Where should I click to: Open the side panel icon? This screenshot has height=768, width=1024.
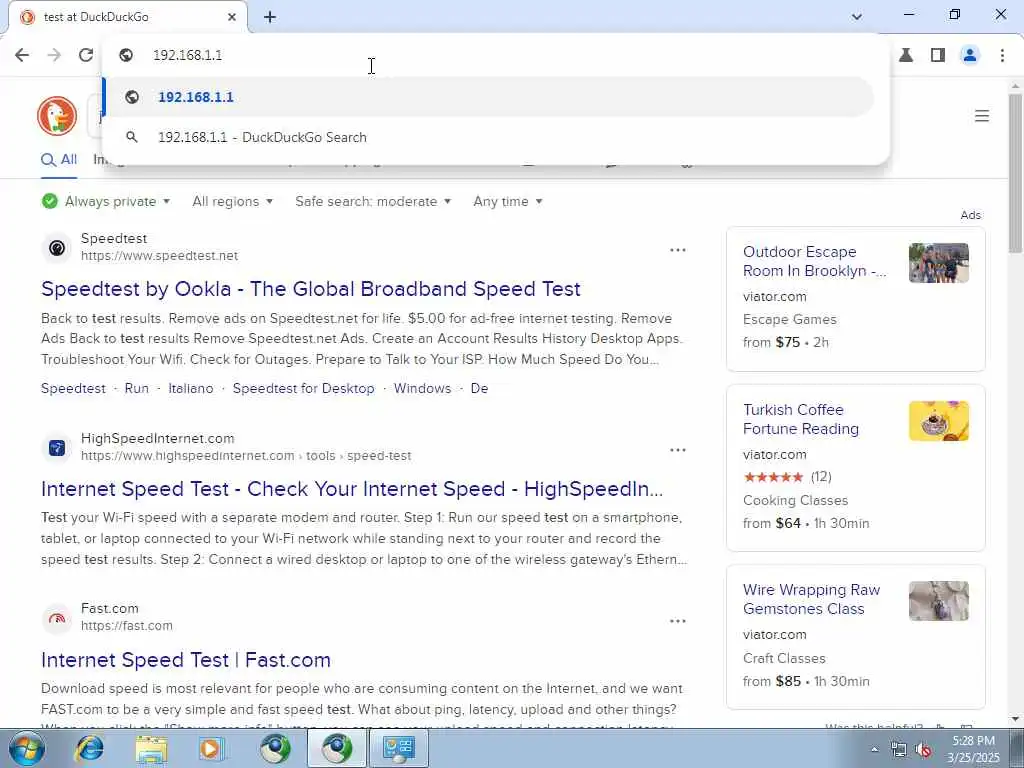tap(938, 55)
